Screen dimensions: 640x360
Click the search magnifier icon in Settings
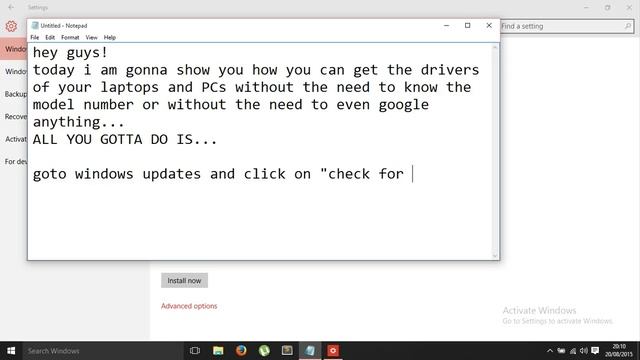pyautogui.click(x=628, y=26)
